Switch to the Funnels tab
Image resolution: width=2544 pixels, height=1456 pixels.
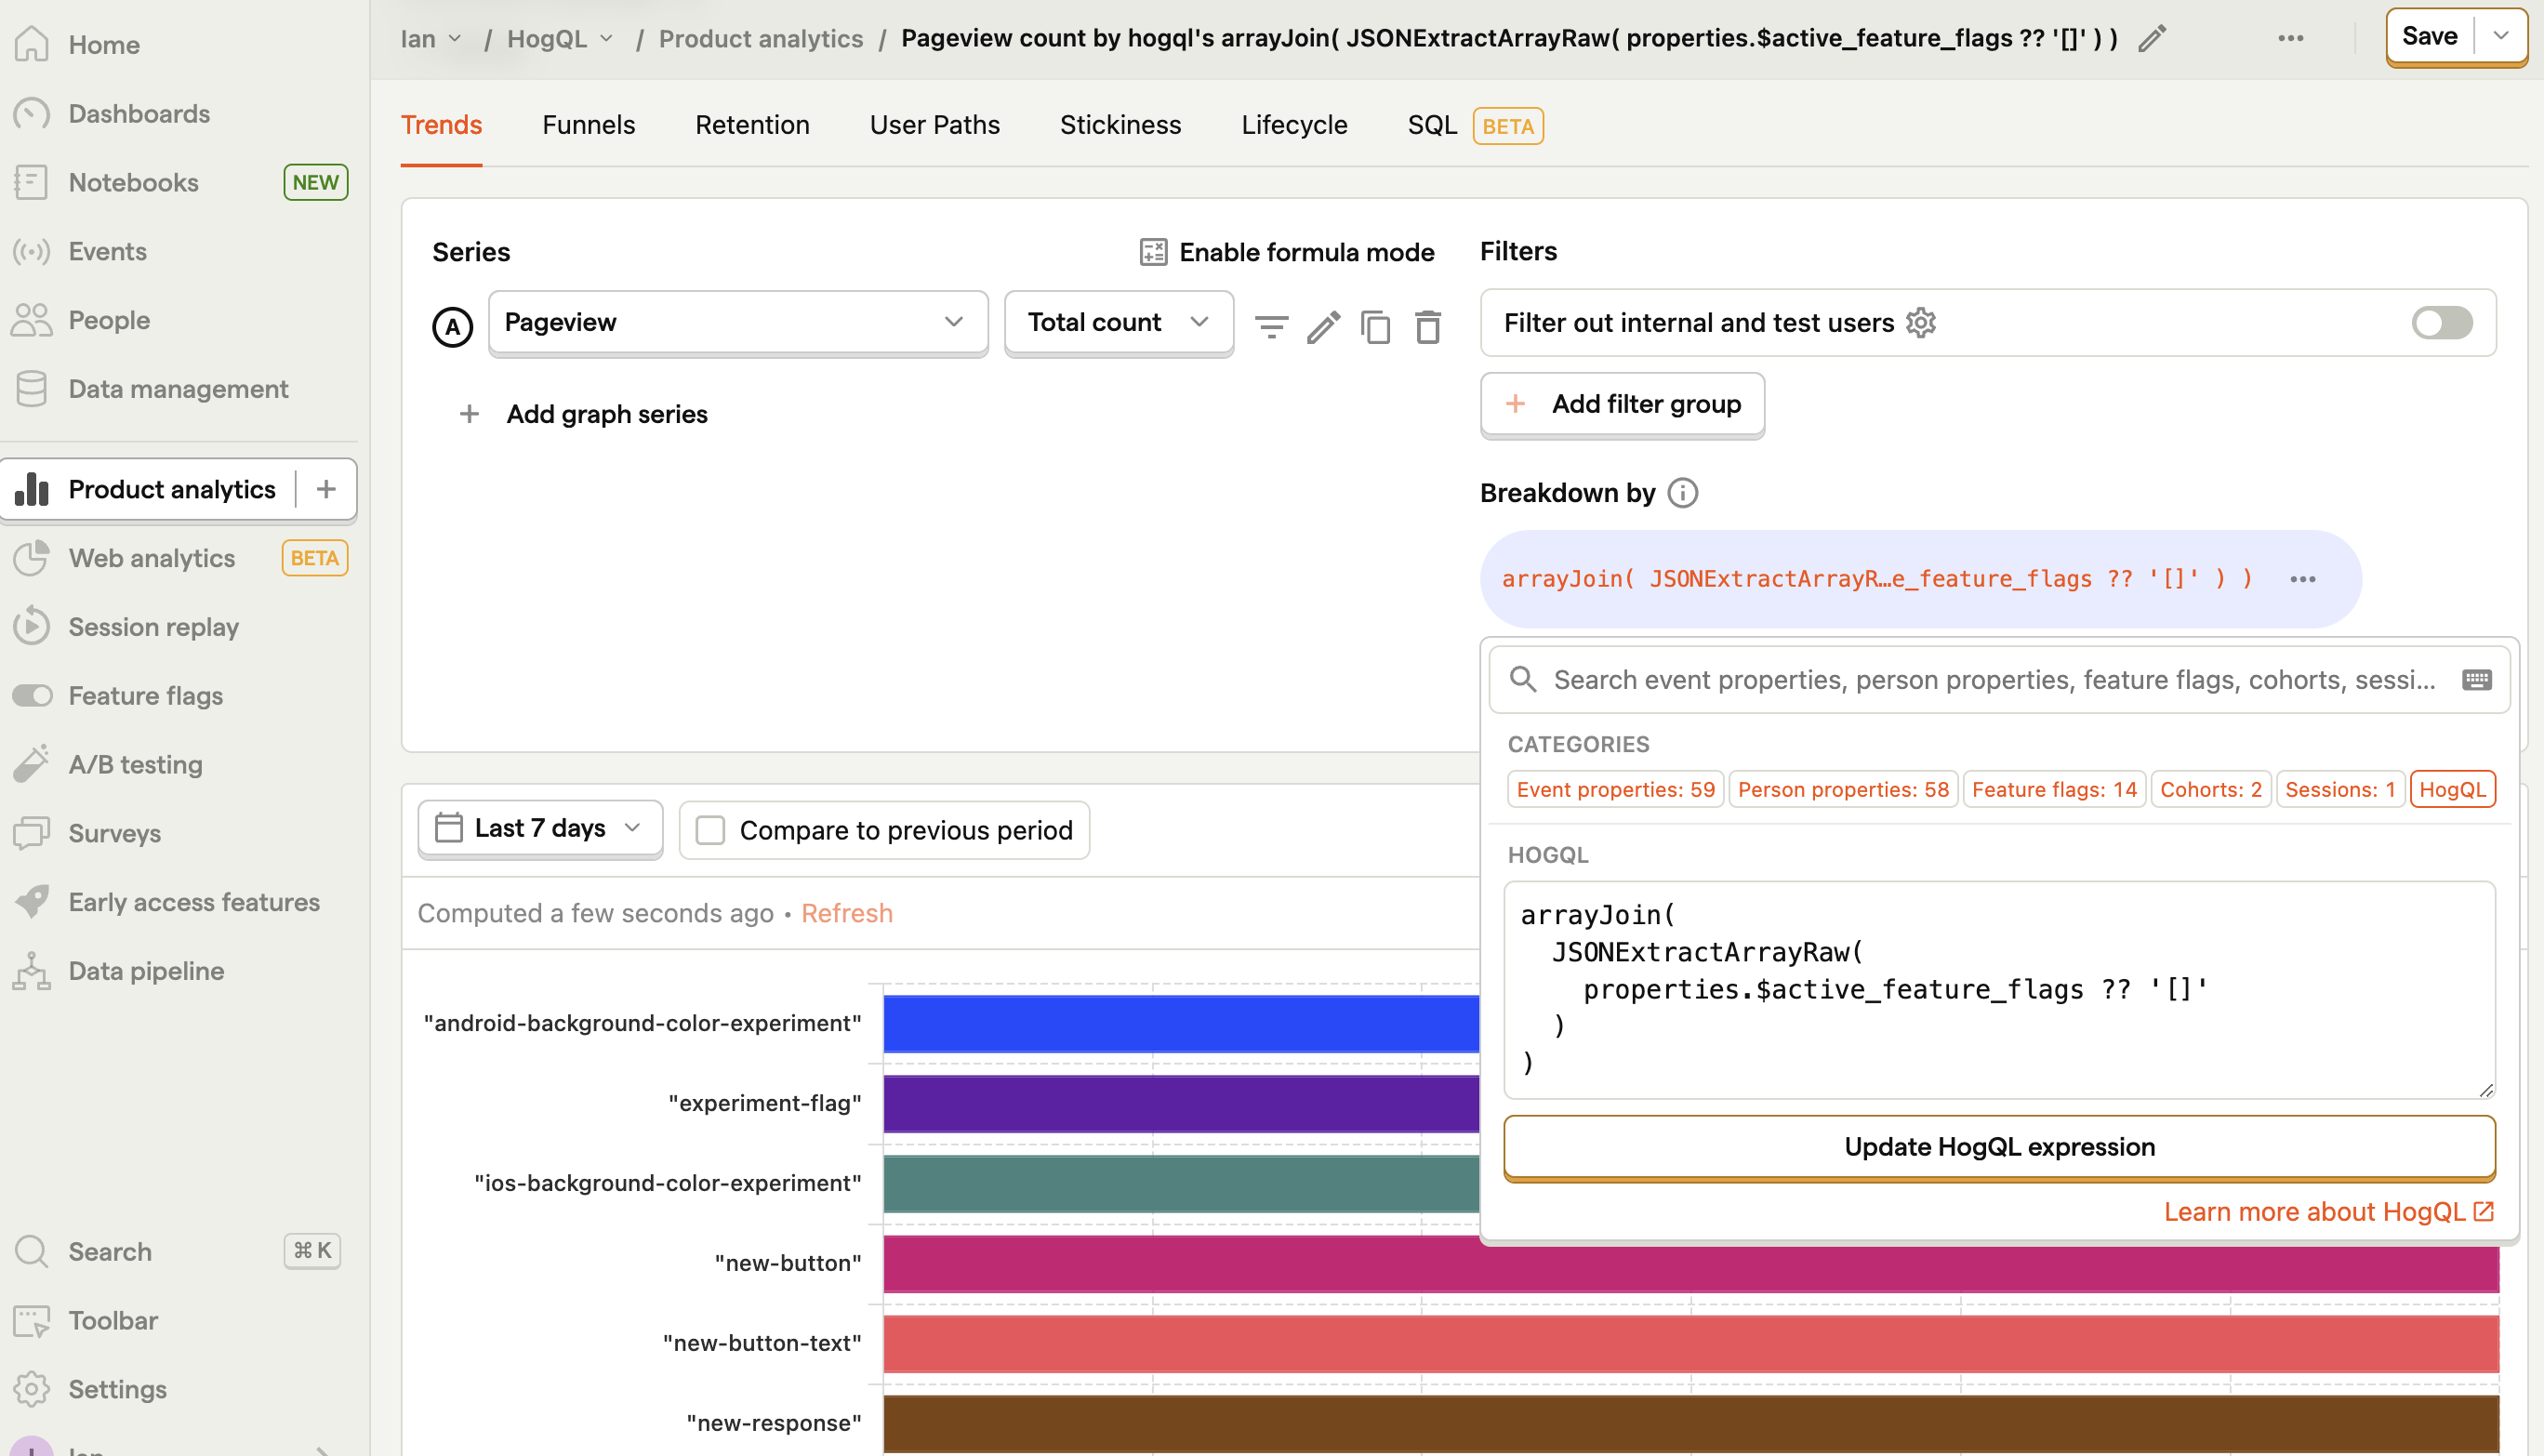click(x=589, y=125)
